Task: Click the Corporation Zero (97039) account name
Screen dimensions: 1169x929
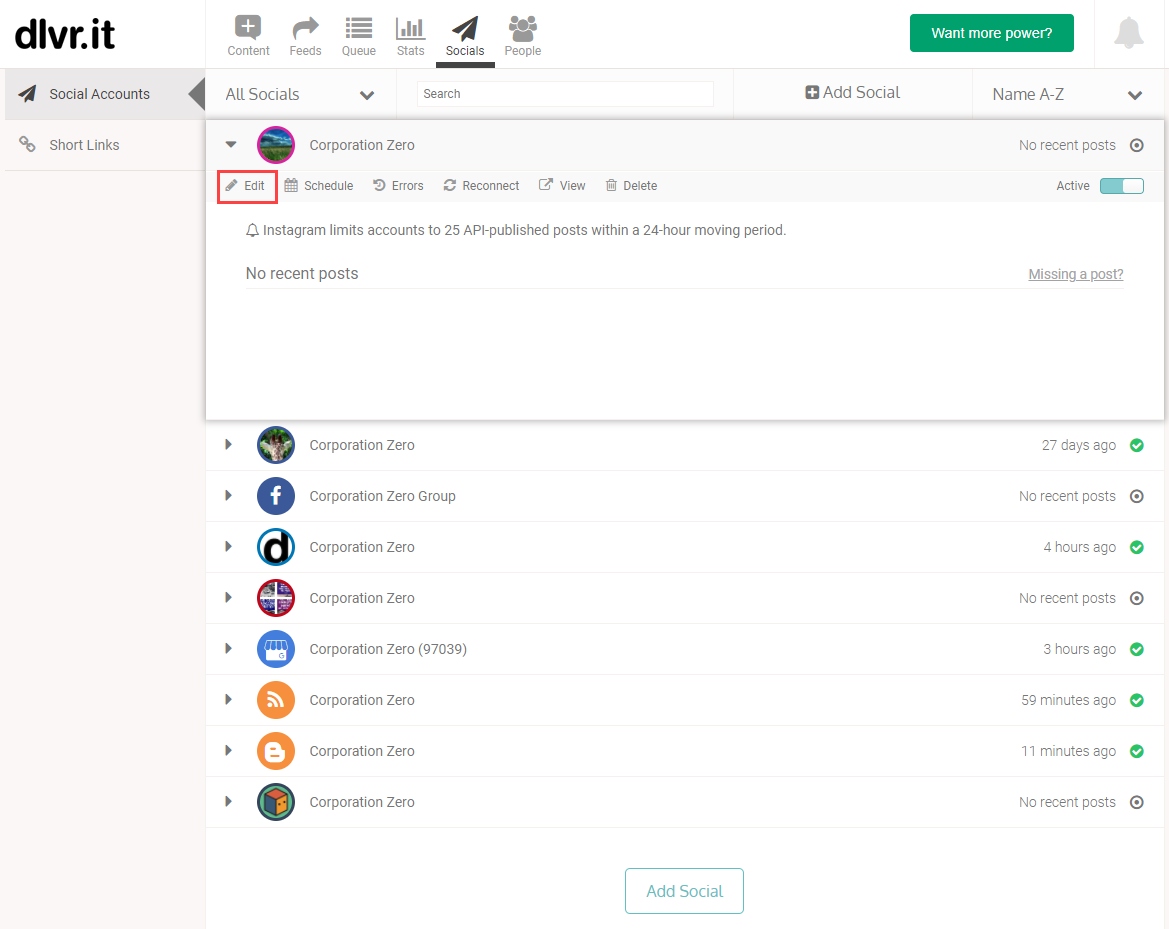Action: (x=388, y=649)
